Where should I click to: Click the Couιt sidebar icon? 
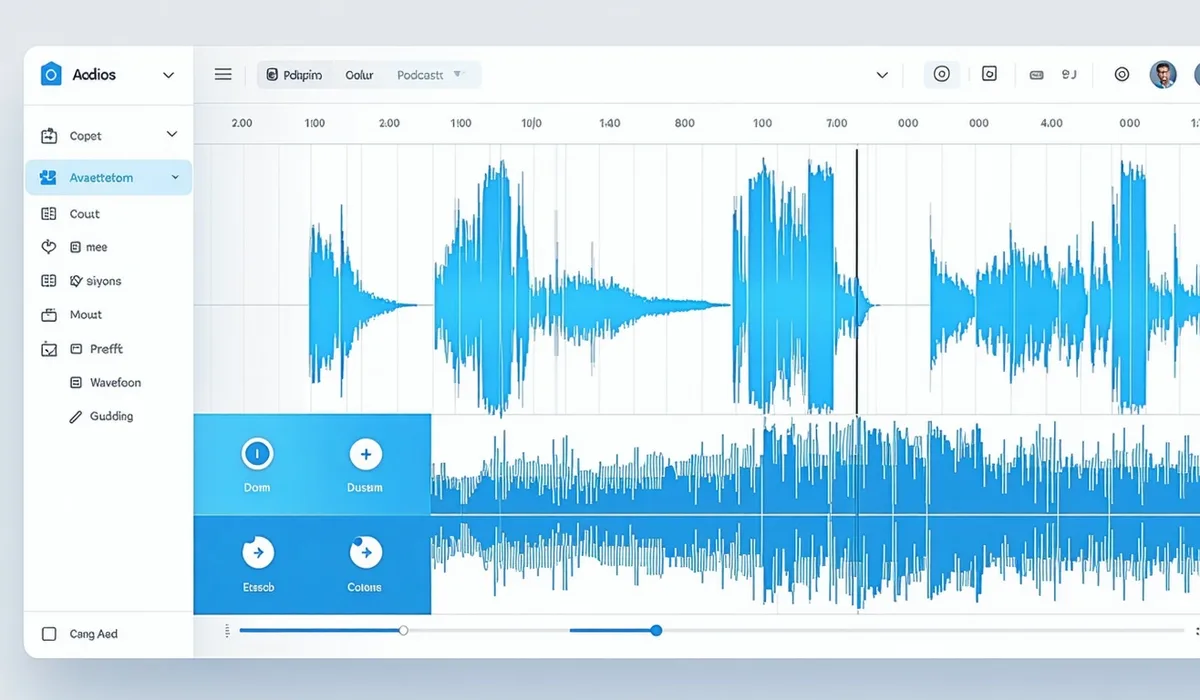tap(48, 214)
